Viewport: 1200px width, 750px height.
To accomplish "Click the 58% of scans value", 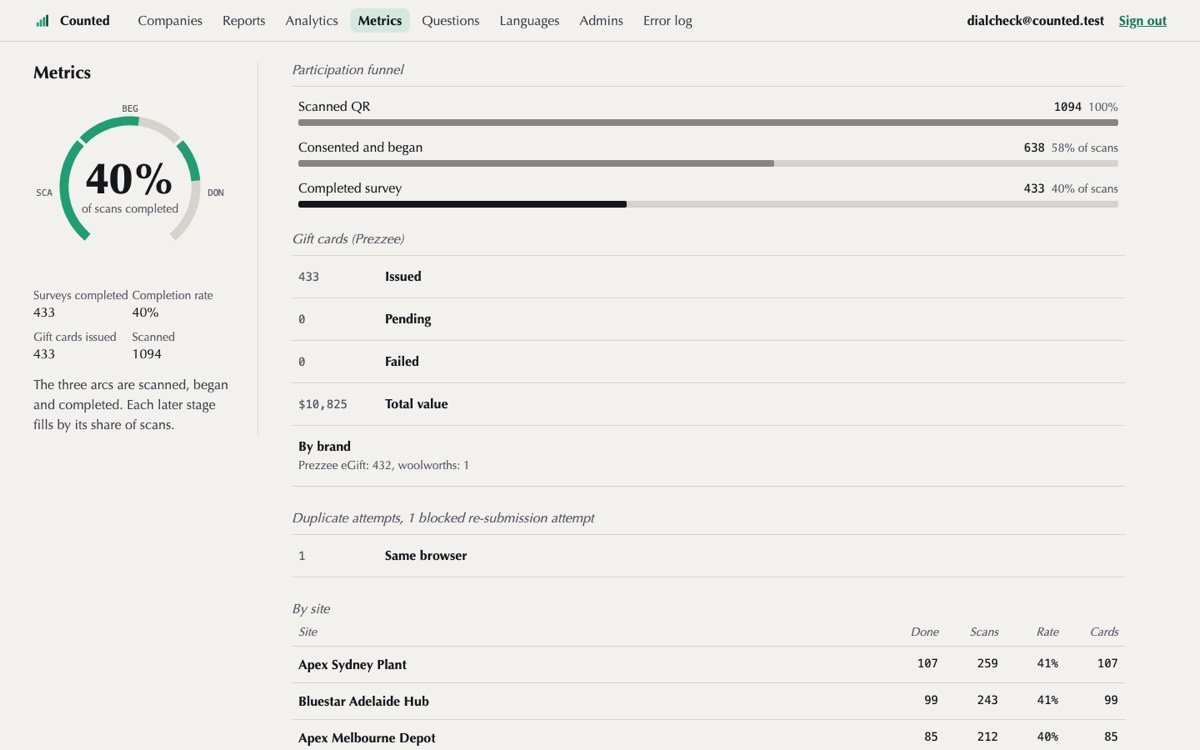I will click(1084, 147).
